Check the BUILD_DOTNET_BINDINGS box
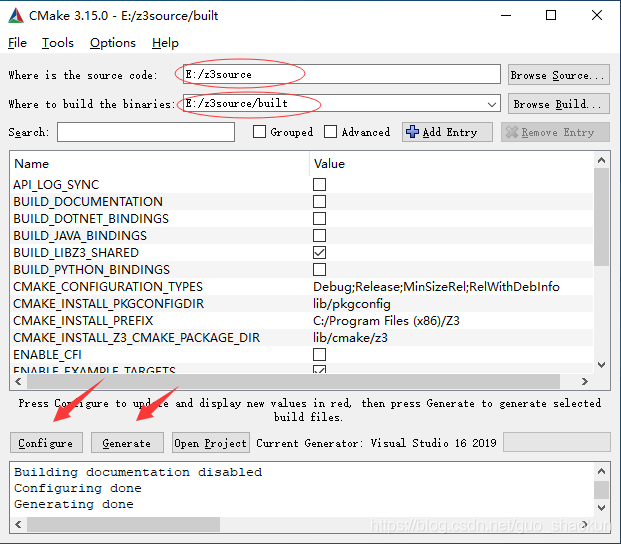The width and height of the screenshot is (621, 544). coord(320,219)
